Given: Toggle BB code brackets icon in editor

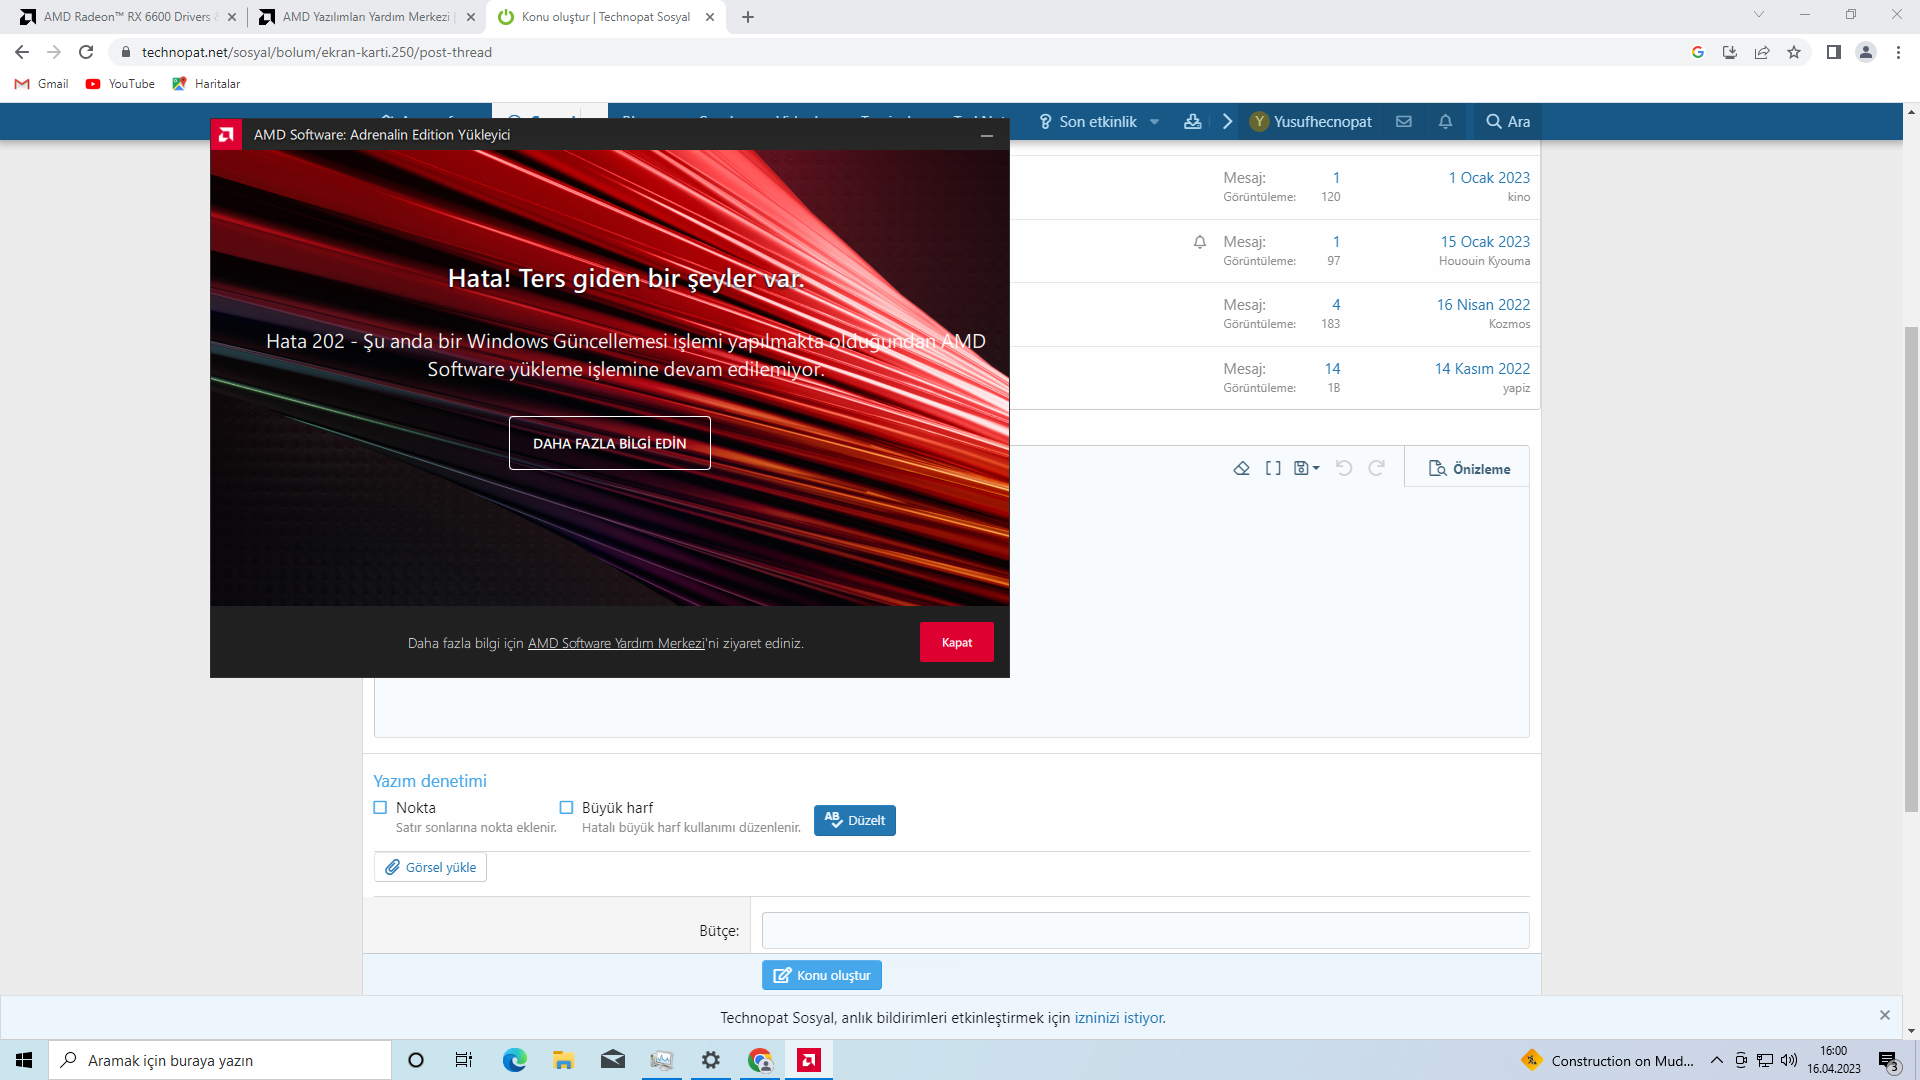Looking at the screenshot, I should pyautogui.click(x=1273, y=468).
